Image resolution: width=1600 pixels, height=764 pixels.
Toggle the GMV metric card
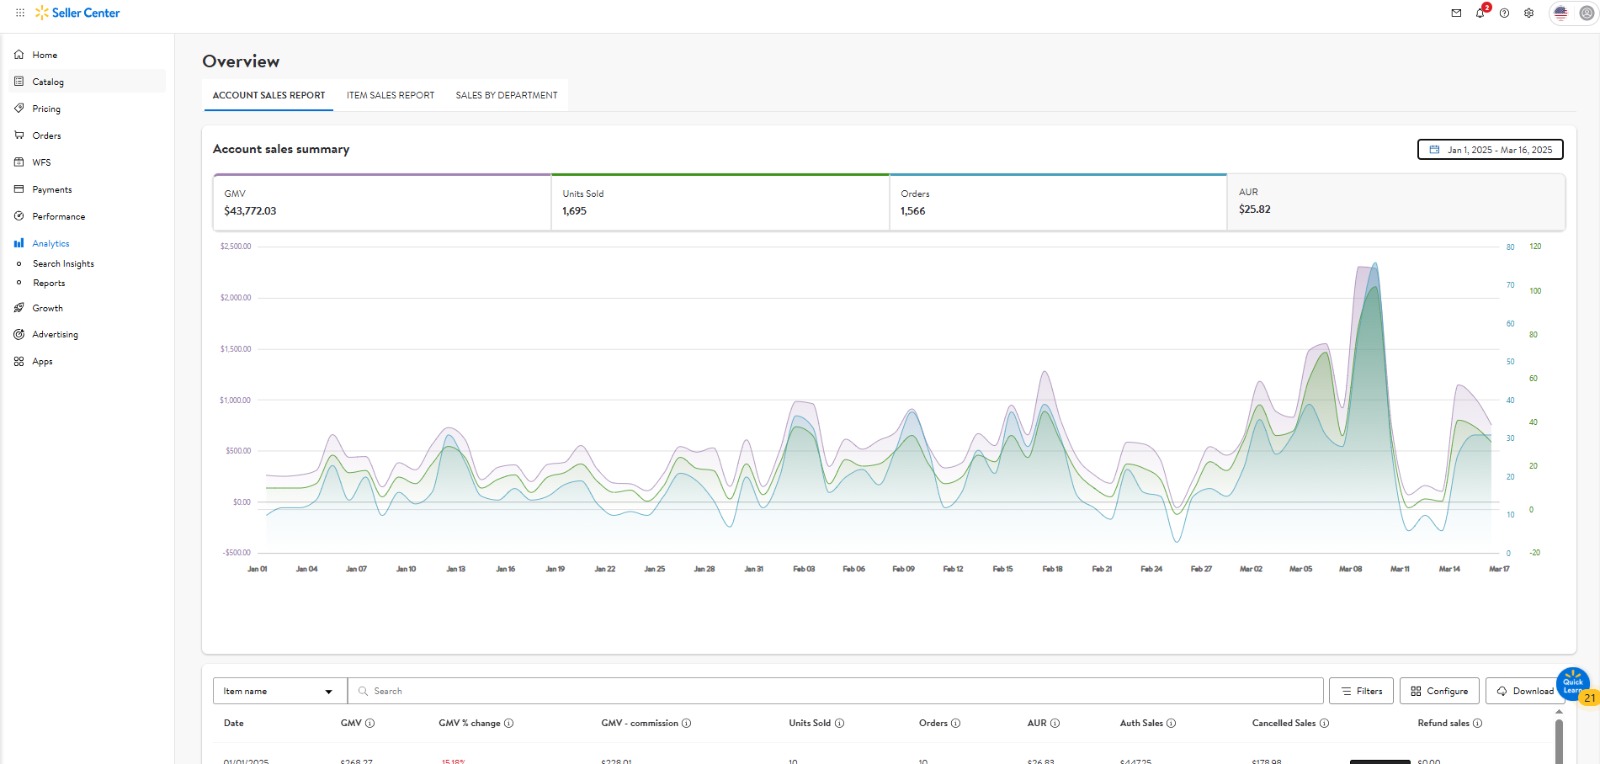click(381, 202)
